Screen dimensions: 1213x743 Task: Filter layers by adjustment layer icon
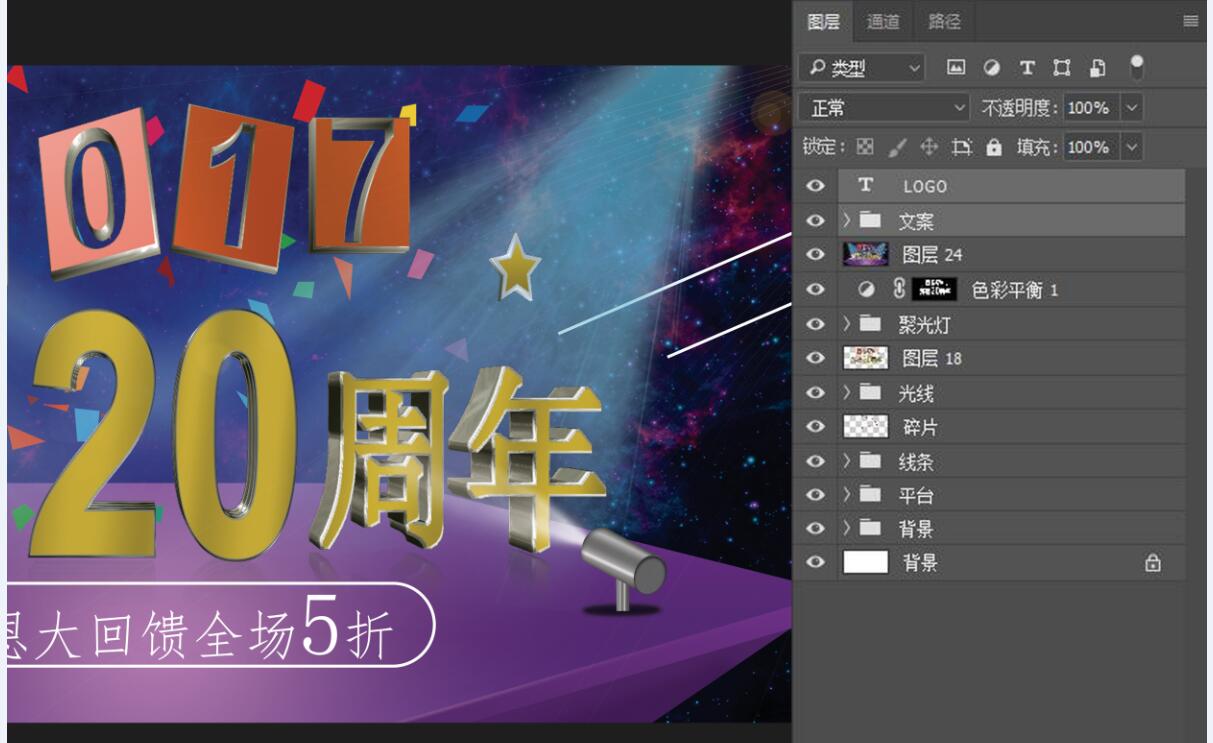point(991,68)
